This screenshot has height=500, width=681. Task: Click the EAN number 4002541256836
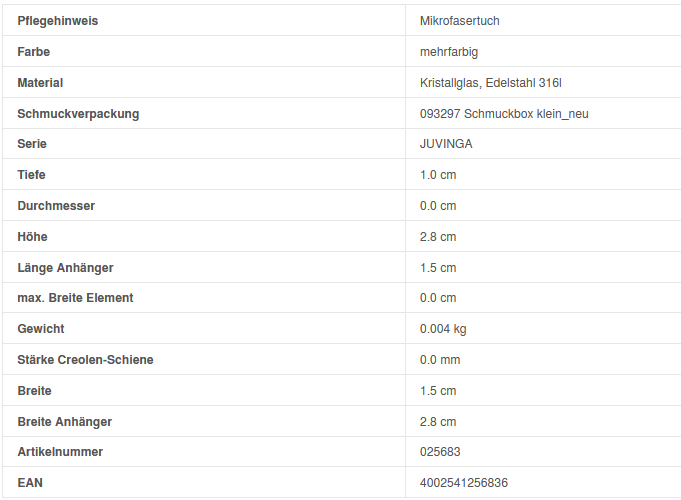tap(463, 483)
